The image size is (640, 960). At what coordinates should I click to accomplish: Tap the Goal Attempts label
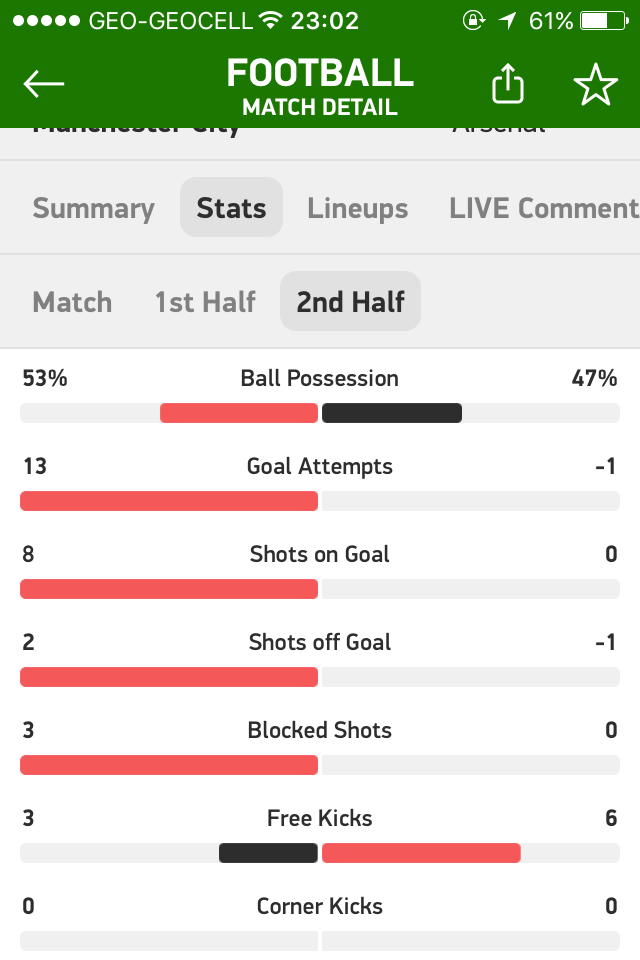tap(320, 466)
